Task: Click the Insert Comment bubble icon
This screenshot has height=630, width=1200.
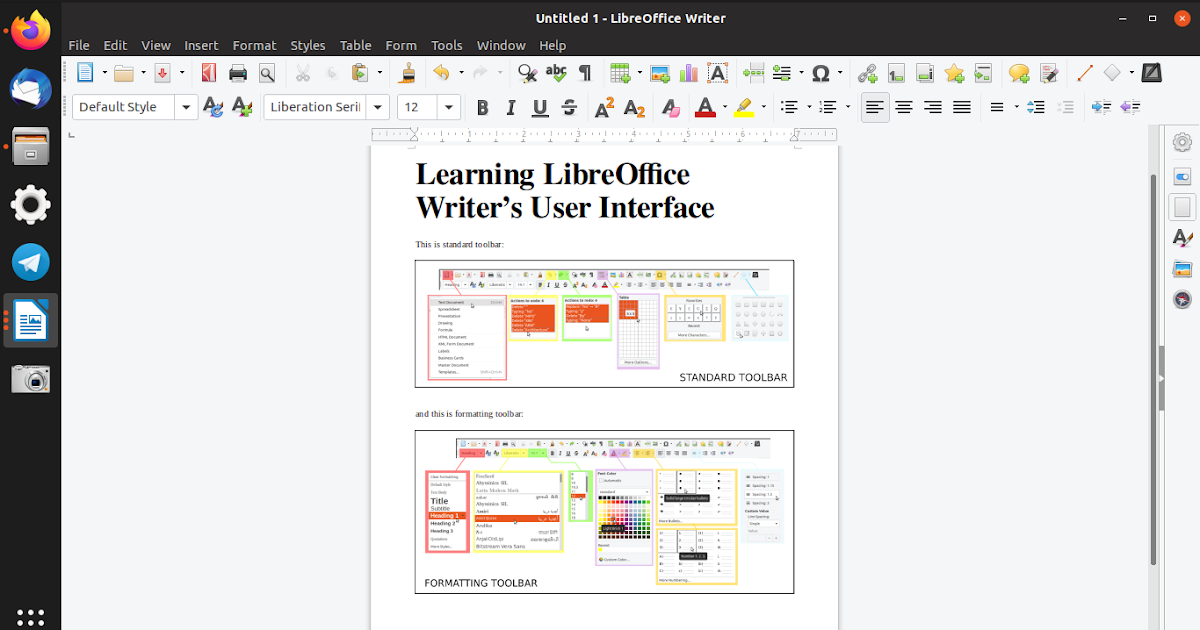Action: 1019,73
